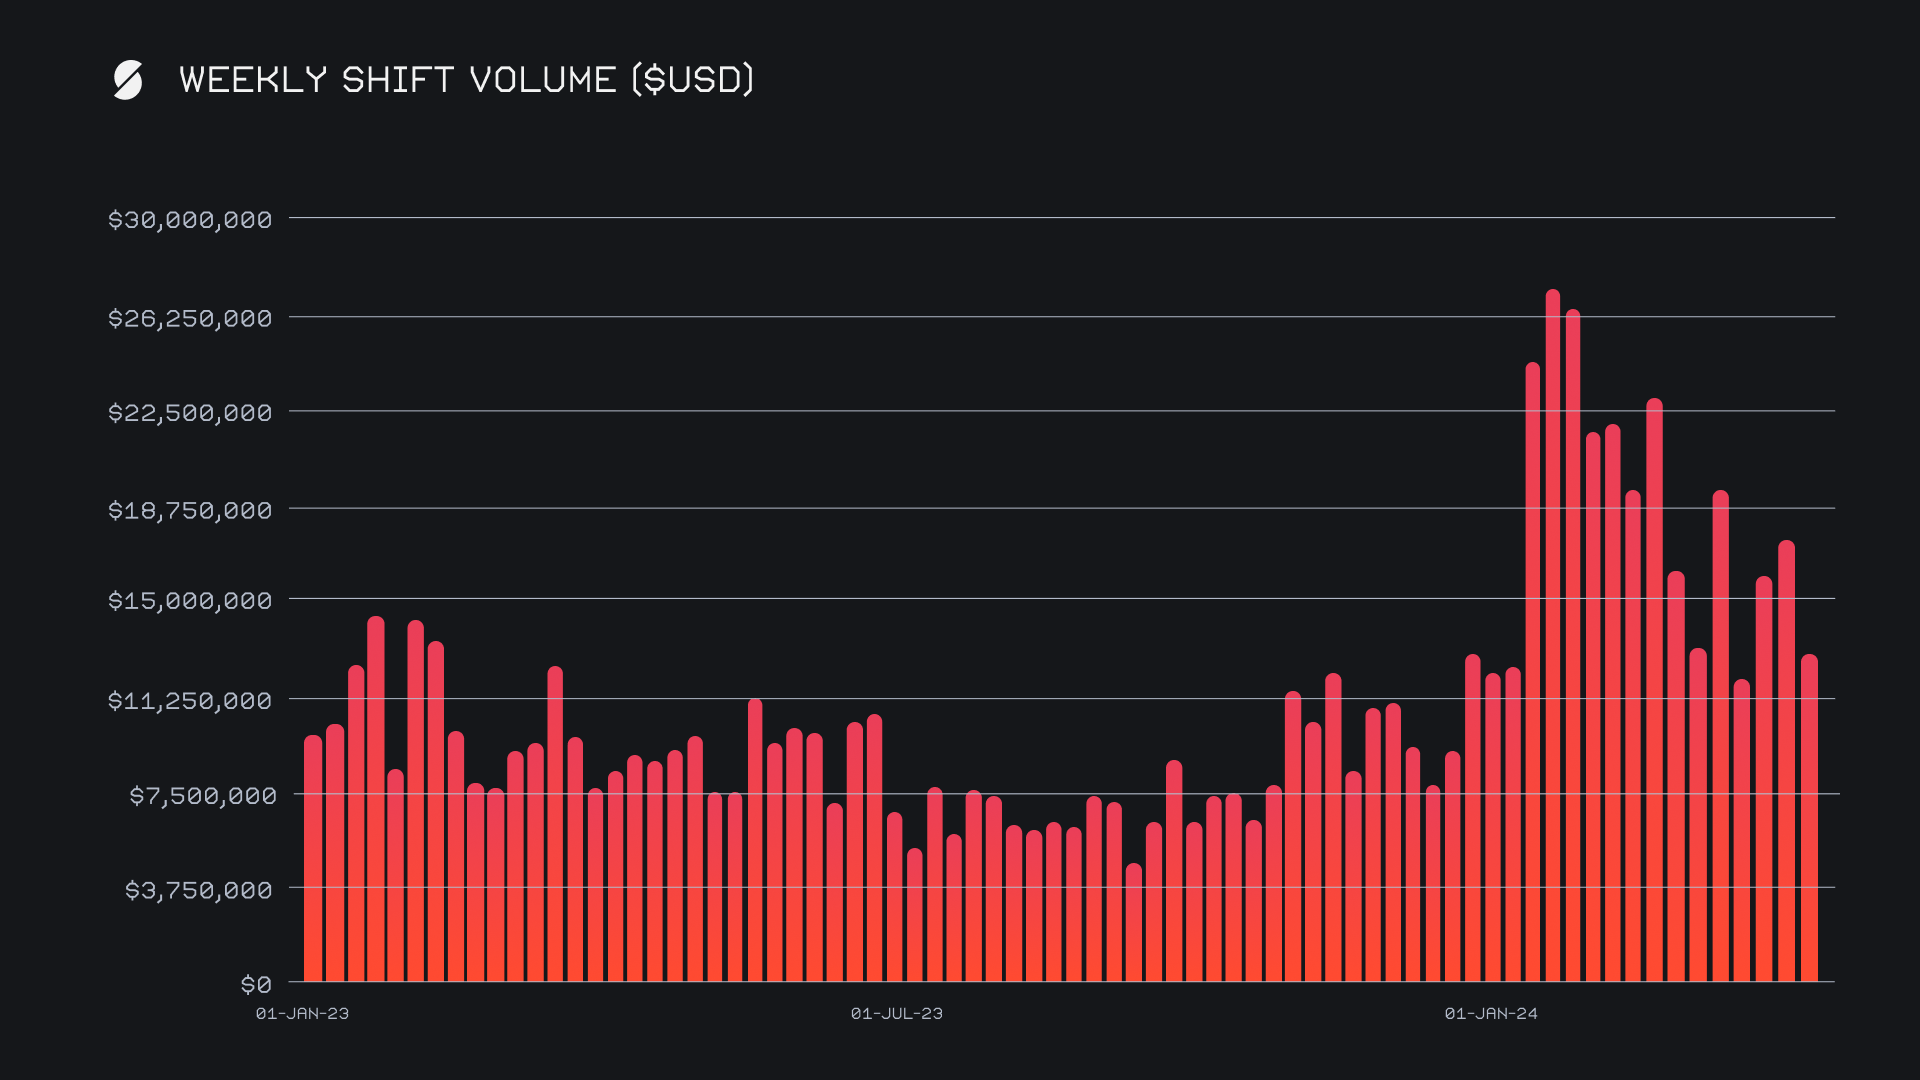The image size is (1920, 1080).
Task: Click the $7,500,000 axis label
Action: click(202, 796)
